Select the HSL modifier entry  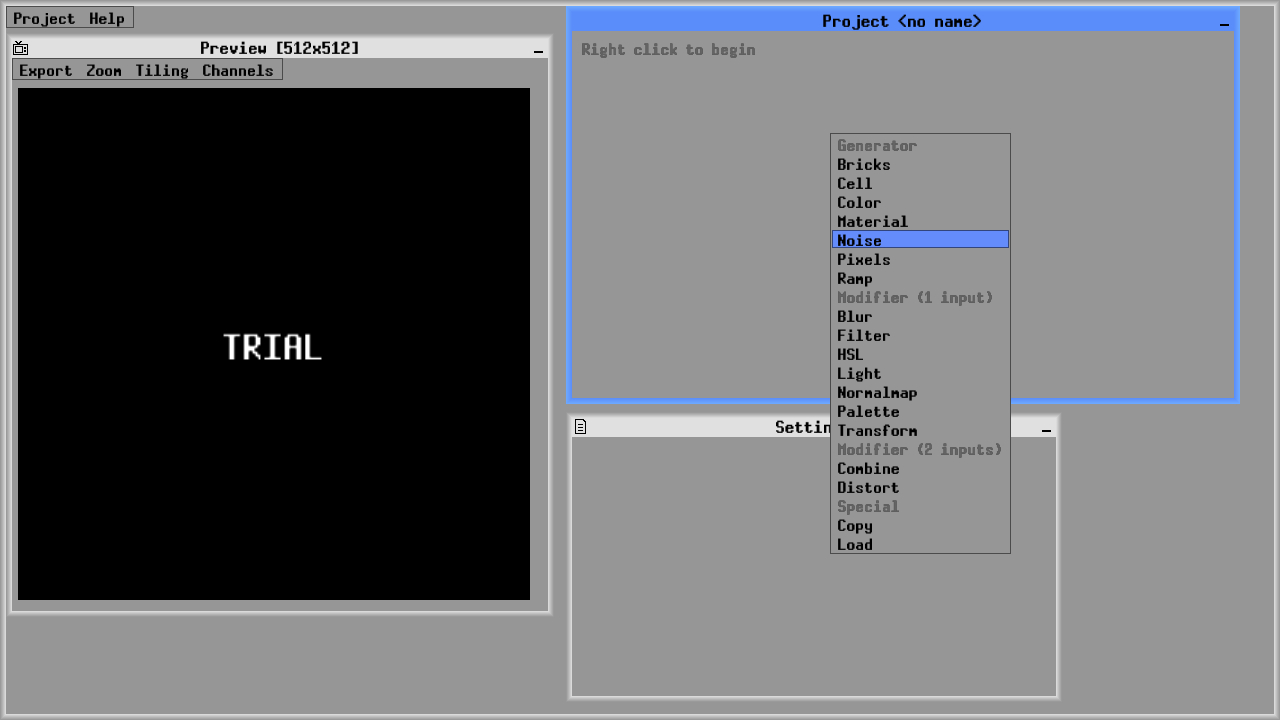920,354
